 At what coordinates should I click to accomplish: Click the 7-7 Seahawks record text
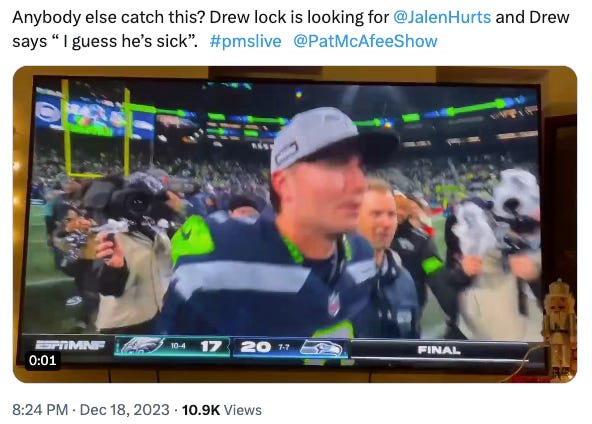click(x=284, y=347)
